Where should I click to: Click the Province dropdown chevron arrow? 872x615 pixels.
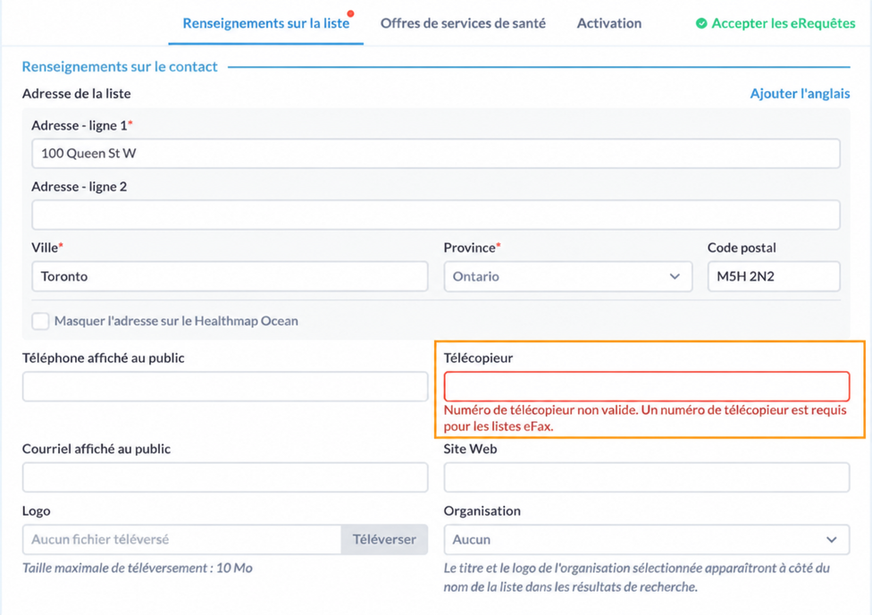coord(675,276)
